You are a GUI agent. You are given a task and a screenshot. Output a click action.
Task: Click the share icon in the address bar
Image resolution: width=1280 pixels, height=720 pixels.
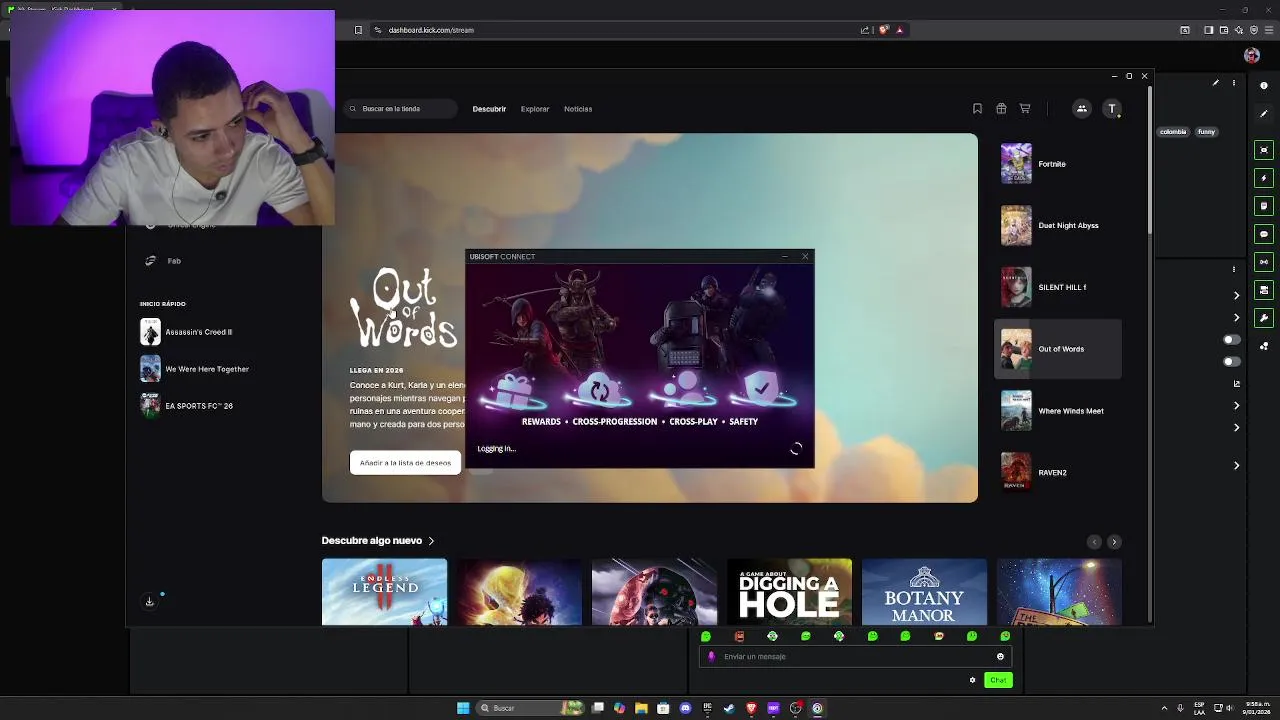865,30
